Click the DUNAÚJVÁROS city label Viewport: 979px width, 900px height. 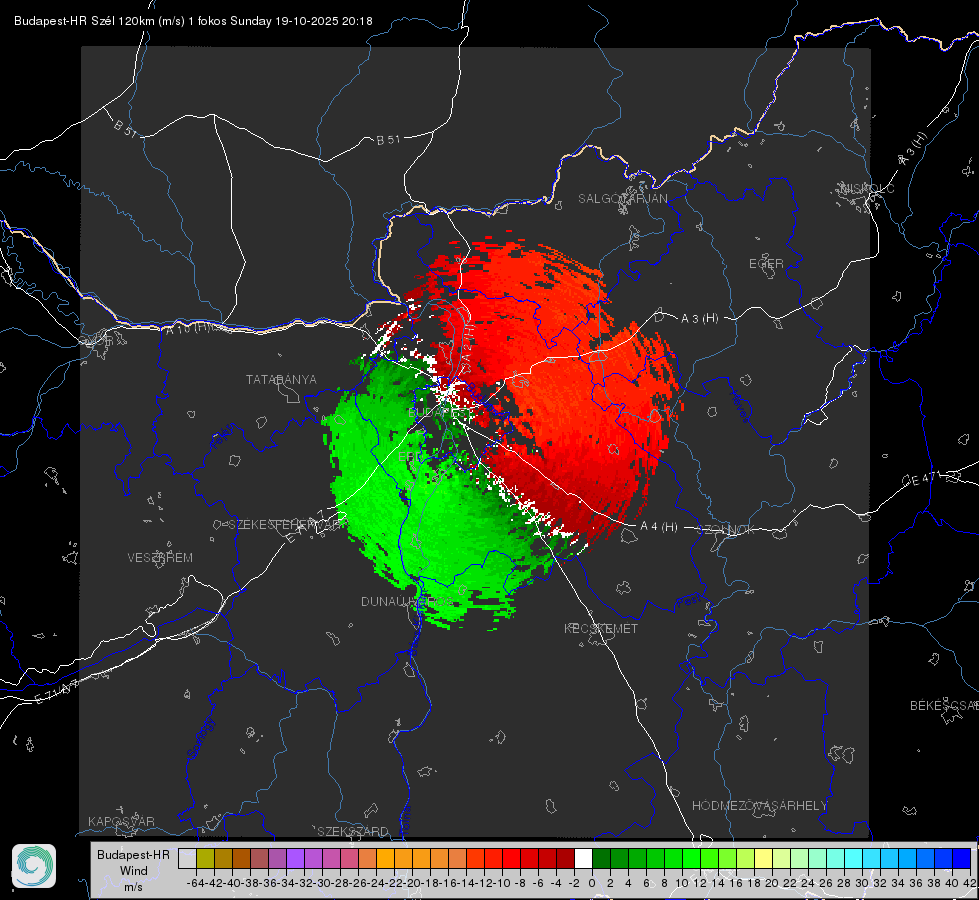click(x=408, y=601)
